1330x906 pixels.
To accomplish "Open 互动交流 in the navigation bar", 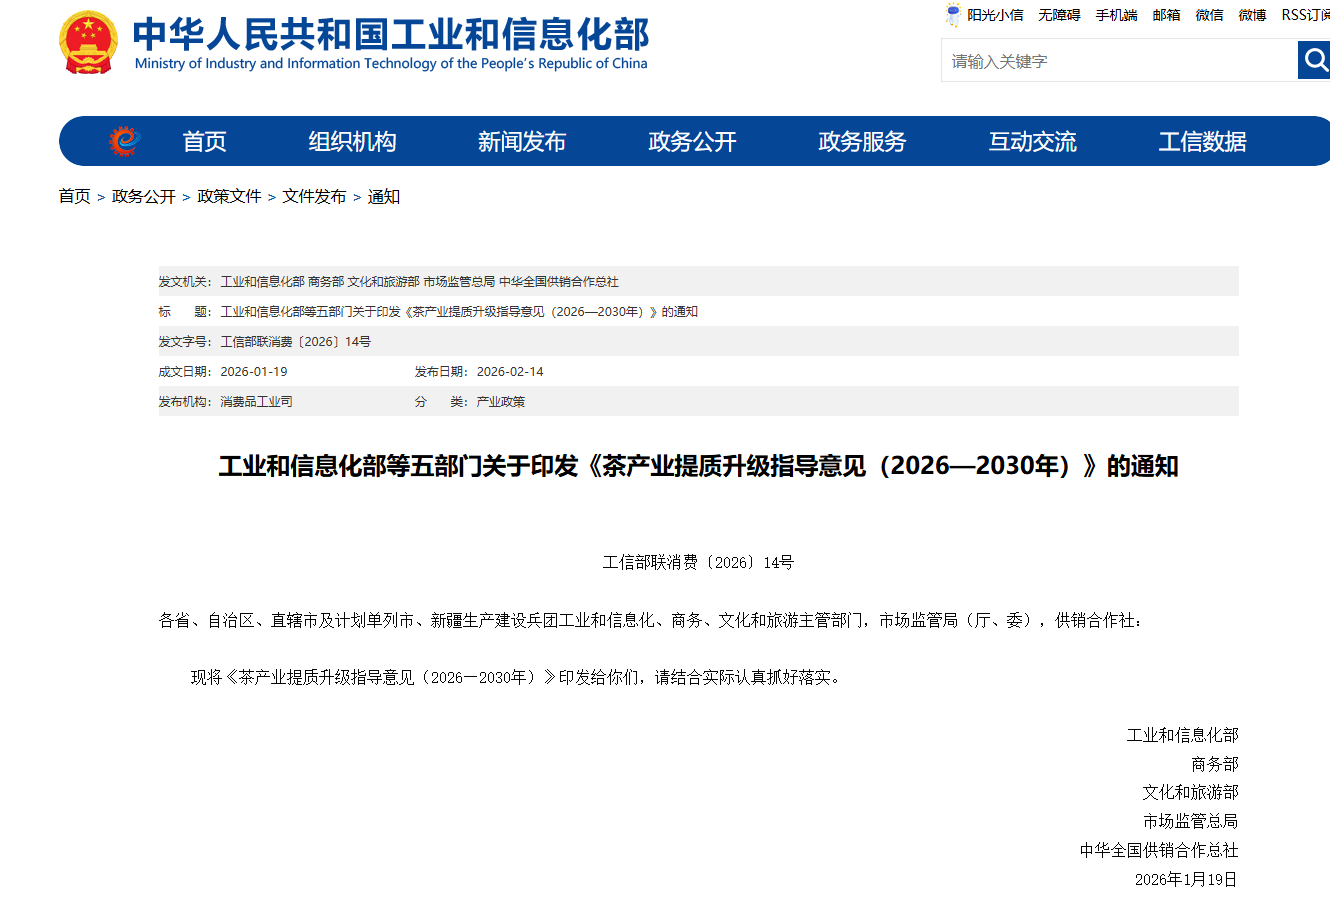I will tap(1032, 142).
